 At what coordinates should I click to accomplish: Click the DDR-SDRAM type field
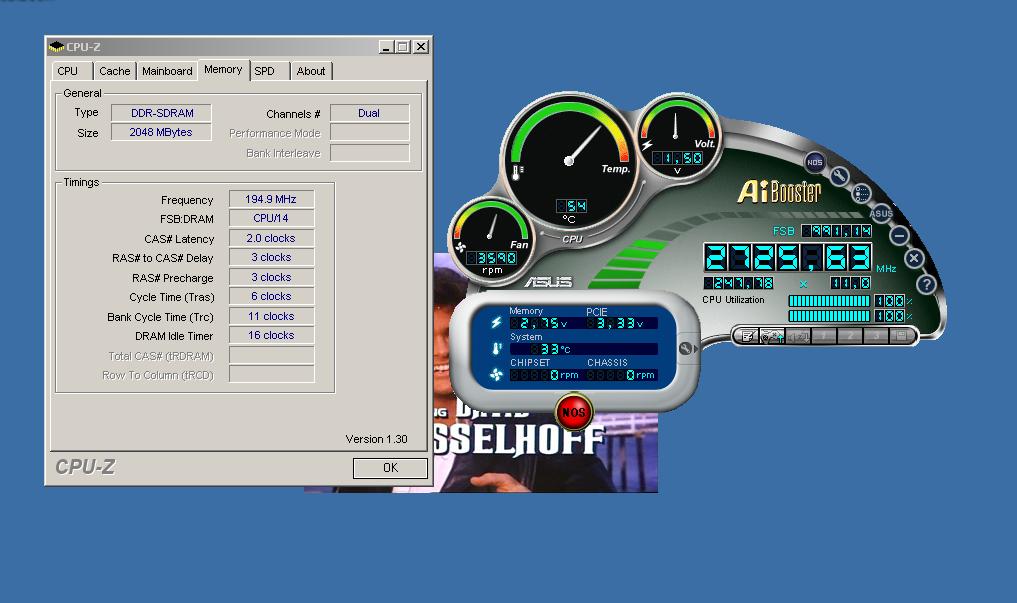click(162, 113)
